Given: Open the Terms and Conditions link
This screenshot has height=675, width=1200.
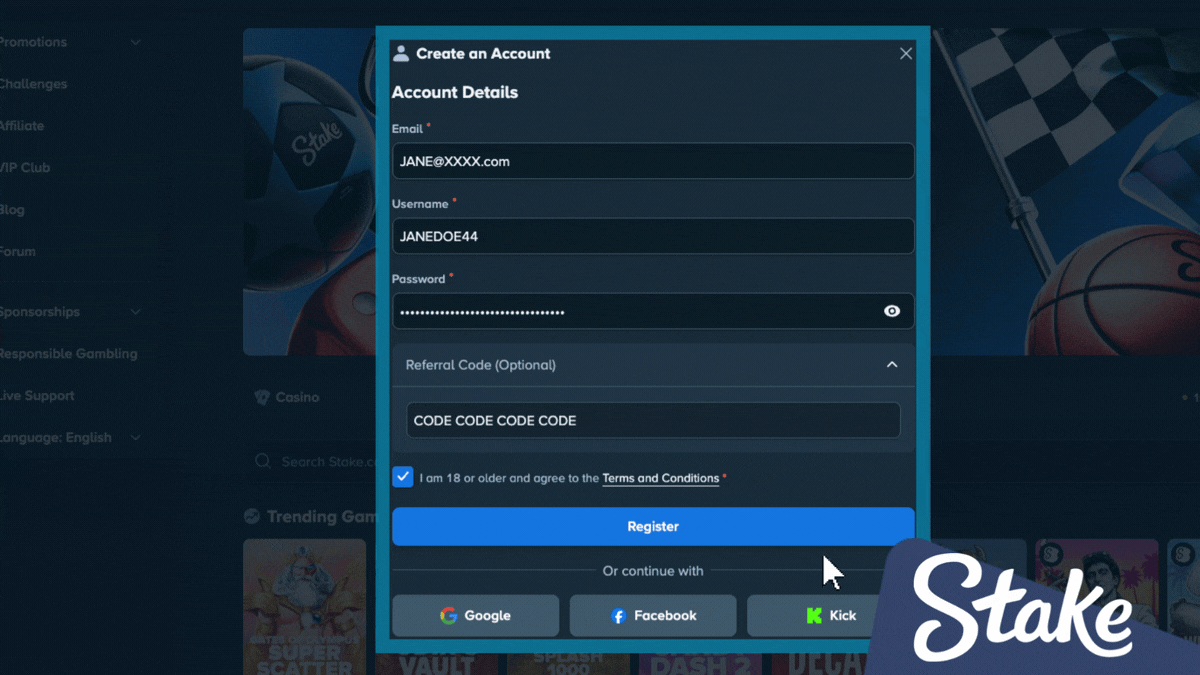Looking at the screenshot, I should (660, 479).
